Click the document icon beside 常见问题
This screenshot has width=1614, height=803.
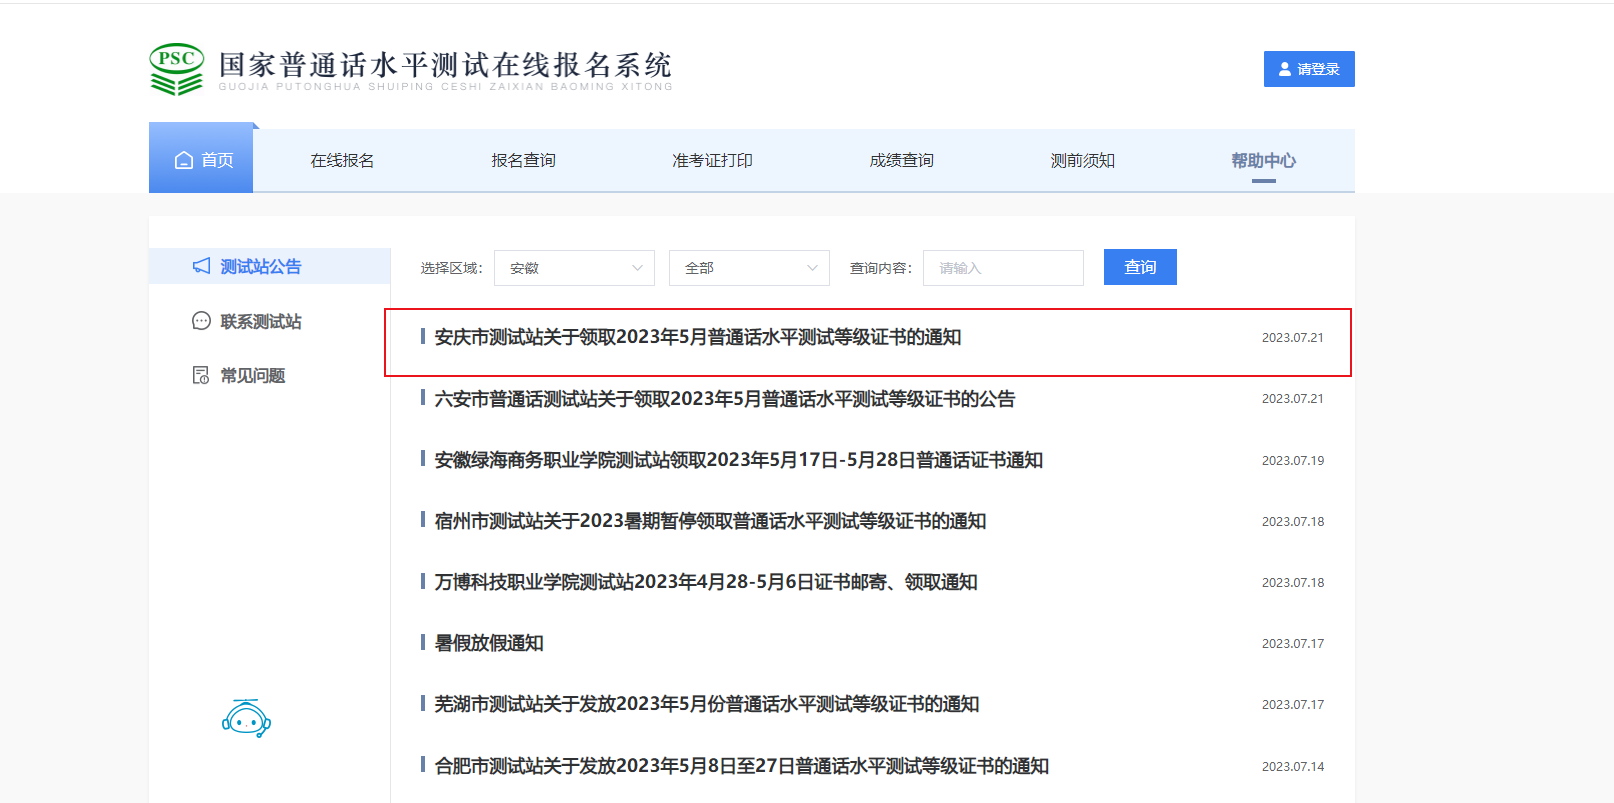pos(201,375)
